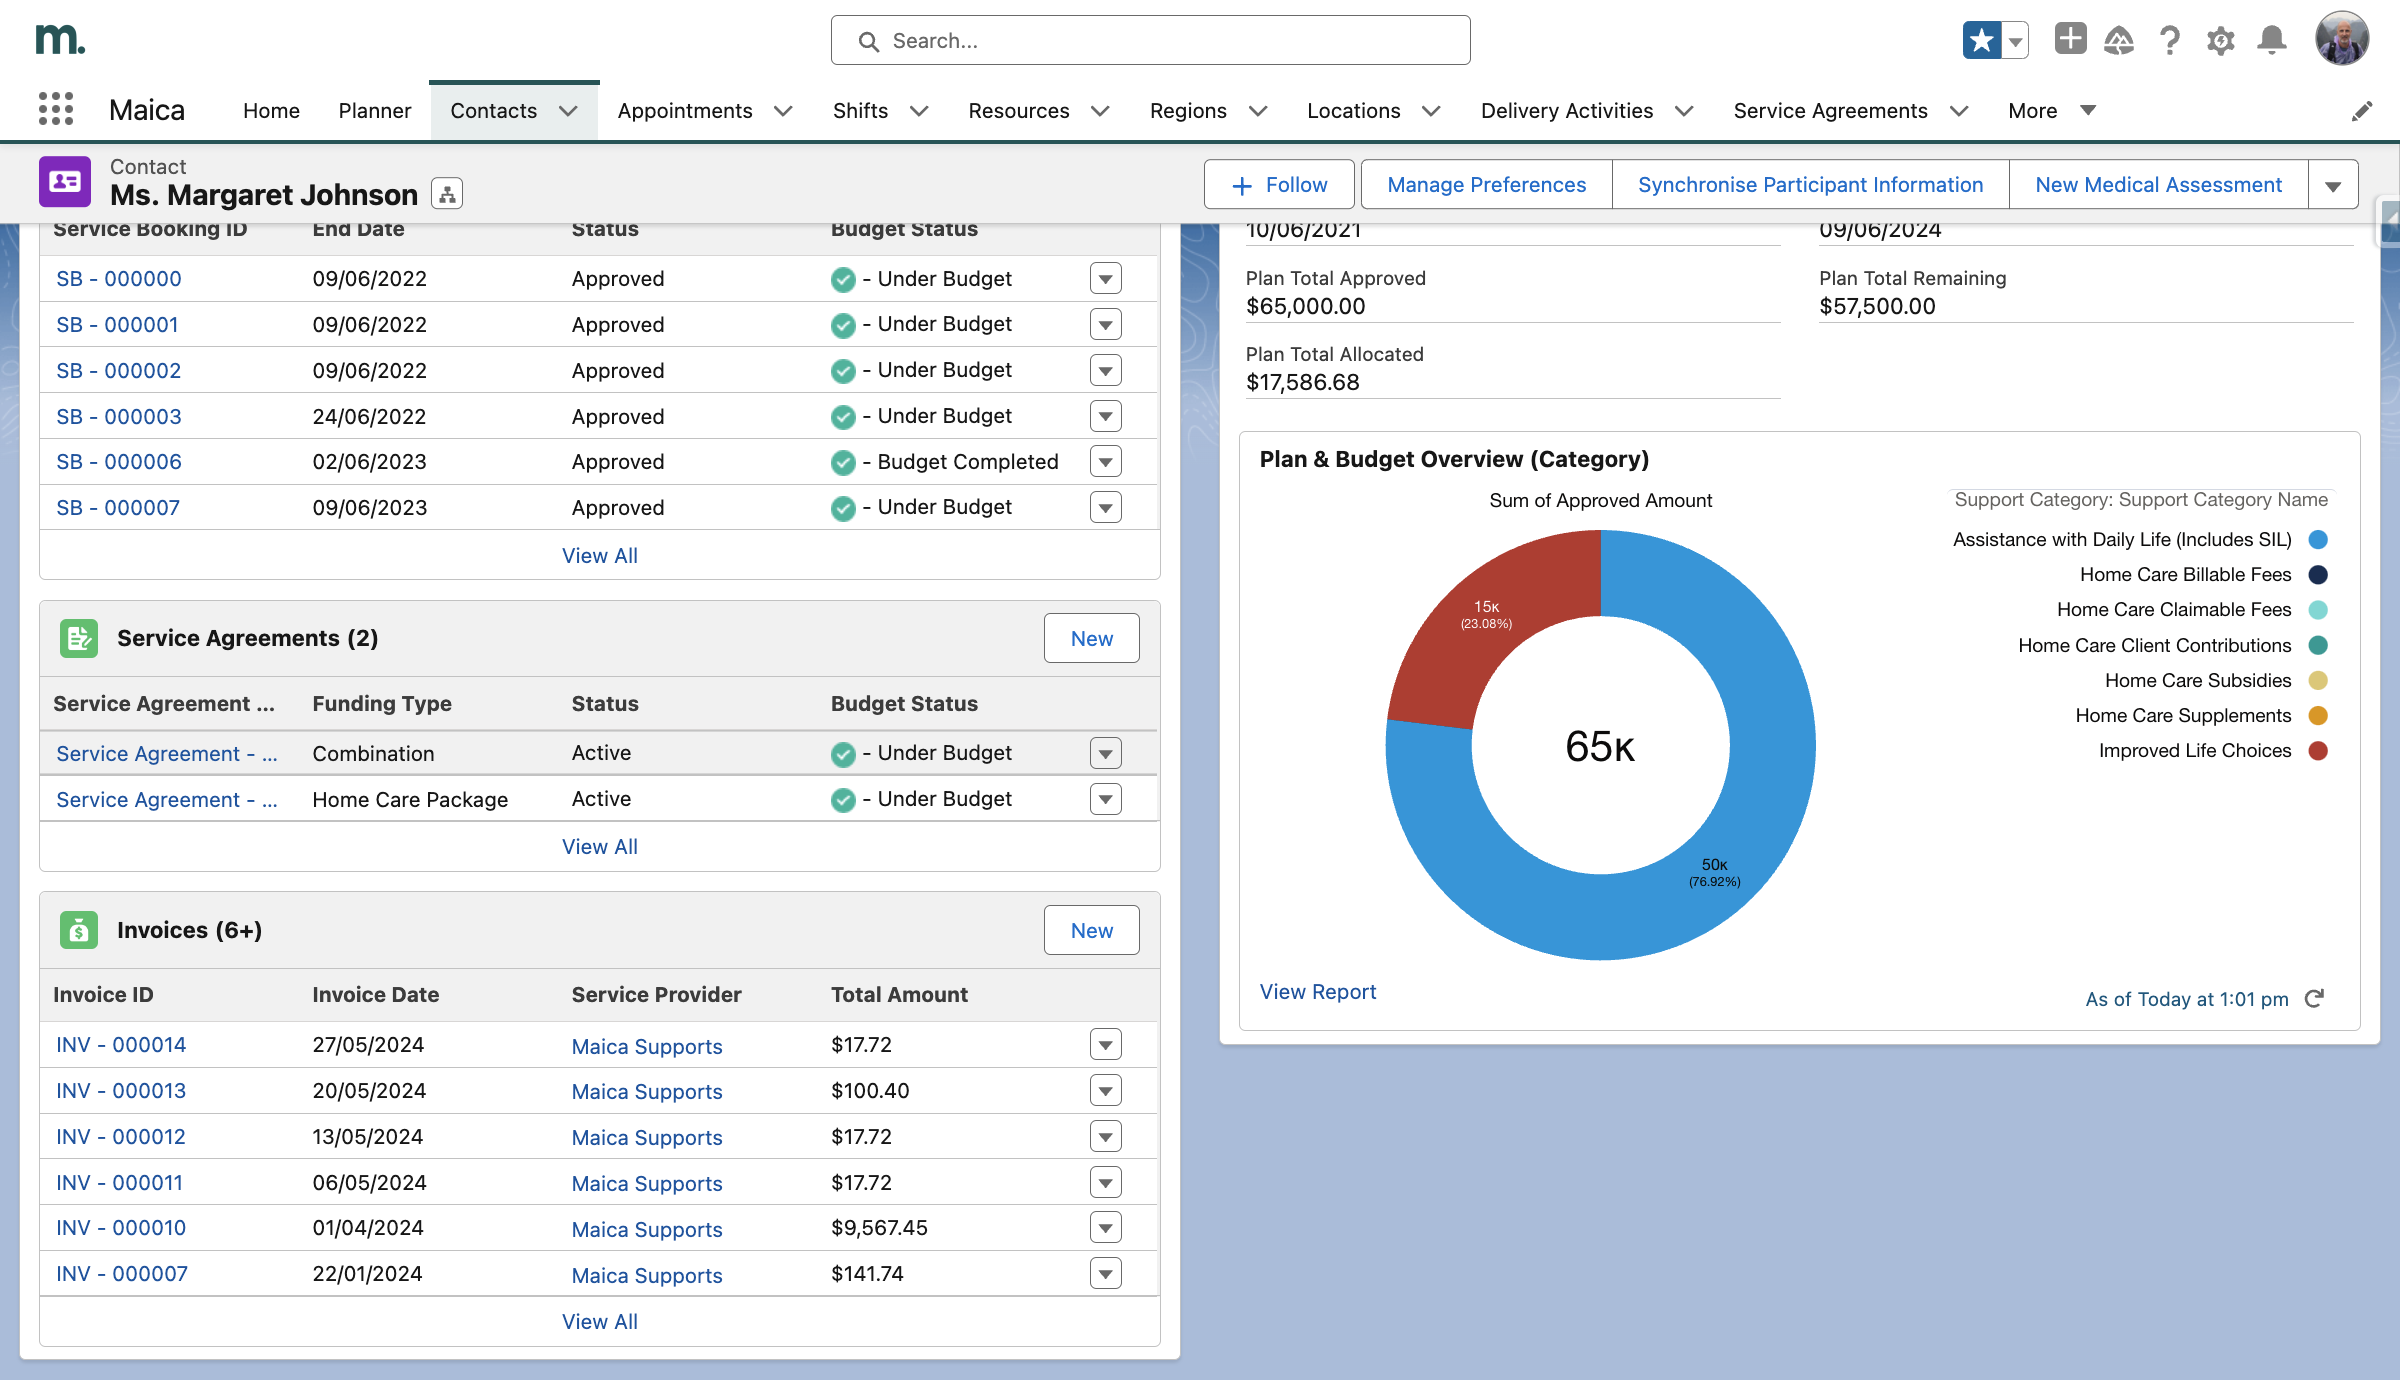
Task: Open the Planner tab
Action: point(375,111)
